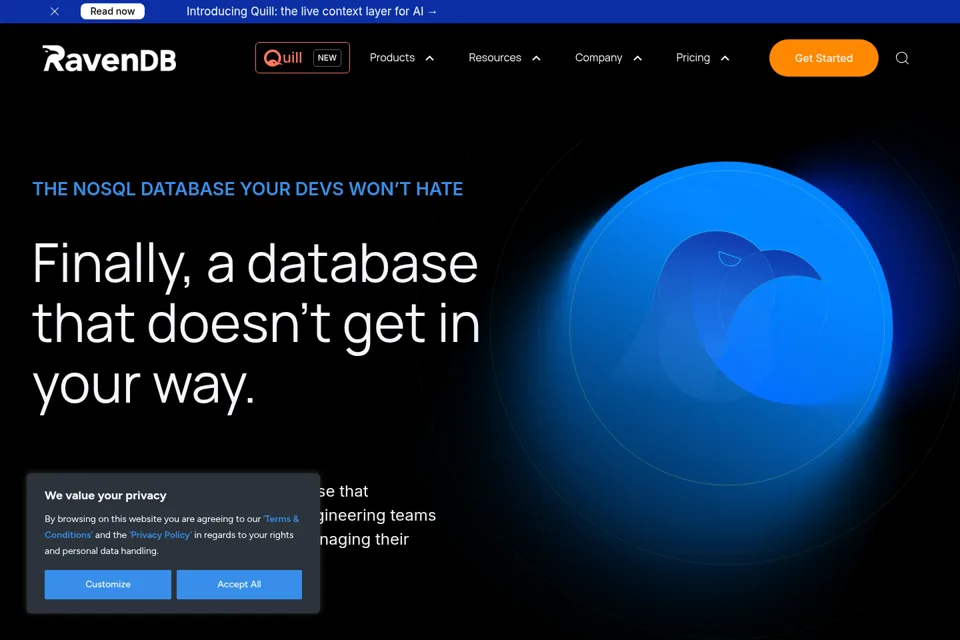Click the 'NoSQL database your devs won't hate' tagline
The image size is (960, 640).
[247, 189]
